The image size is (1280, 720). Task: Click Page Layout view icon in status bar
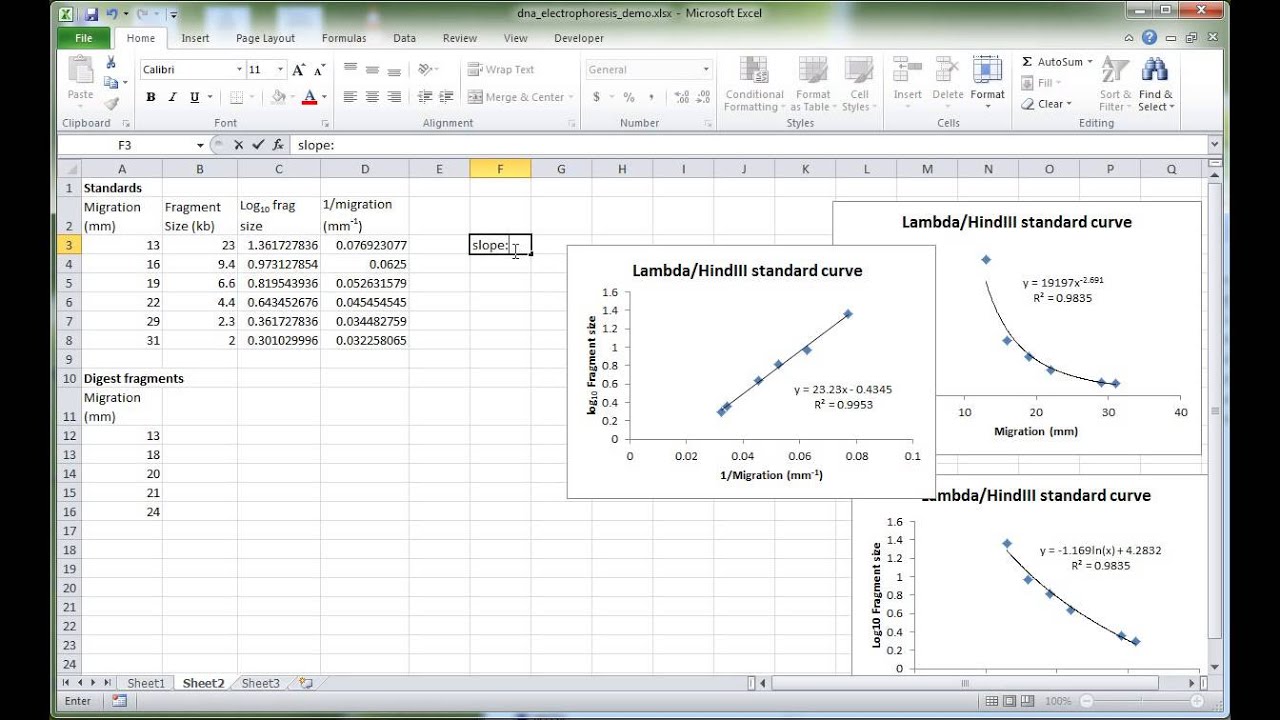coord(1010,701)
